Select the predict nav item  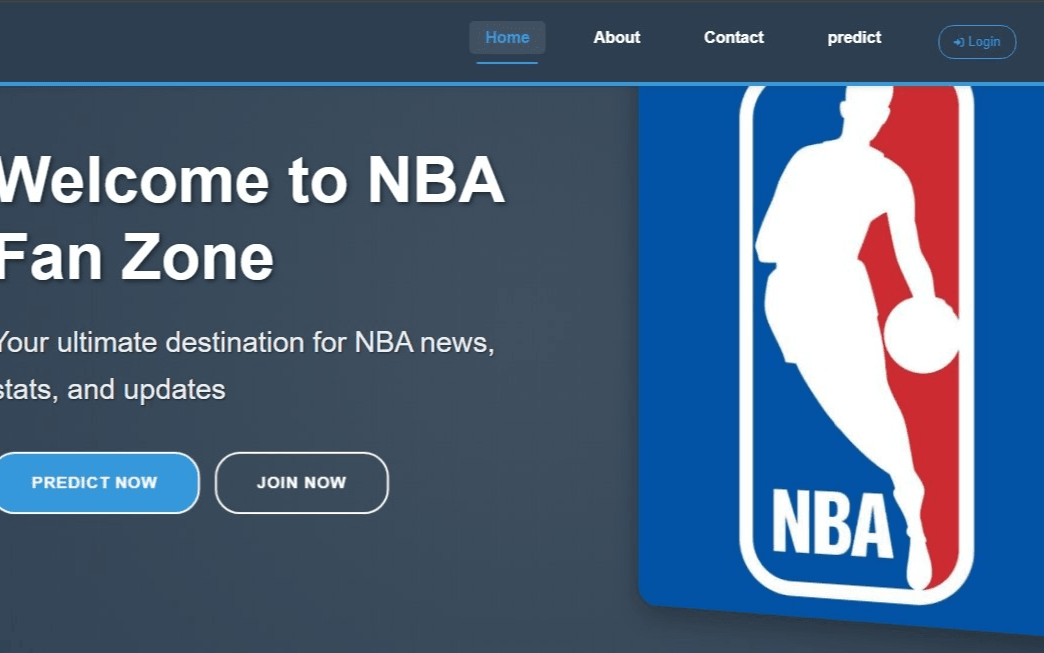point(854,38)
